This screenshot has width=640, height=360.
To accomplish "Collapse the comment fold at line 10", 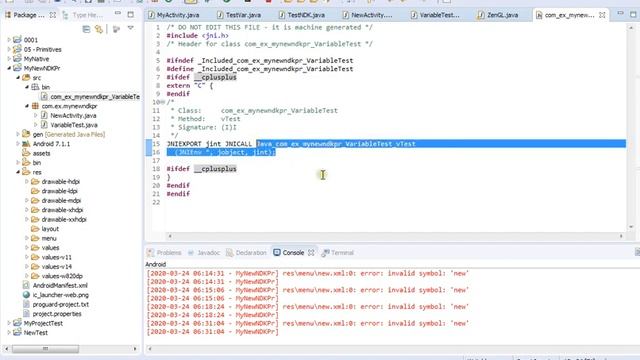I will pyautogui.click(x=163, y=102).
